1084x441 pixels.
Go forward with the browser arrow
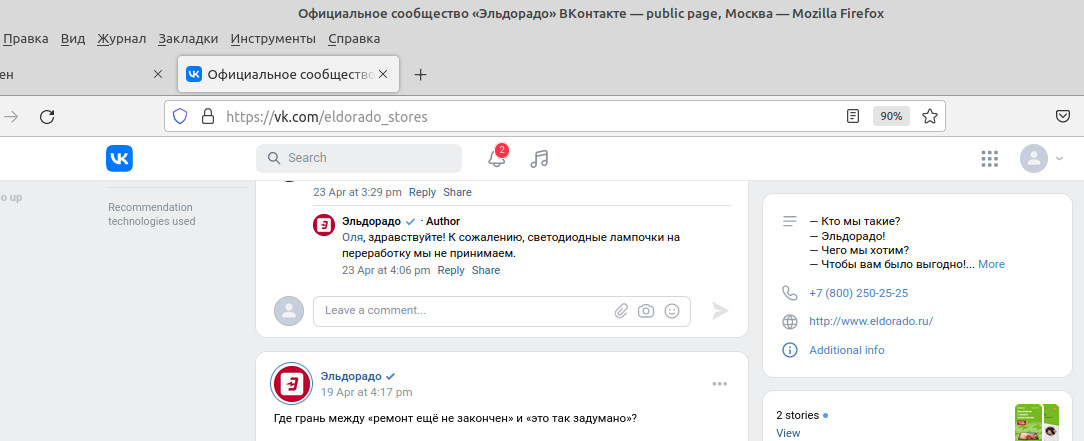click(11, 117)
